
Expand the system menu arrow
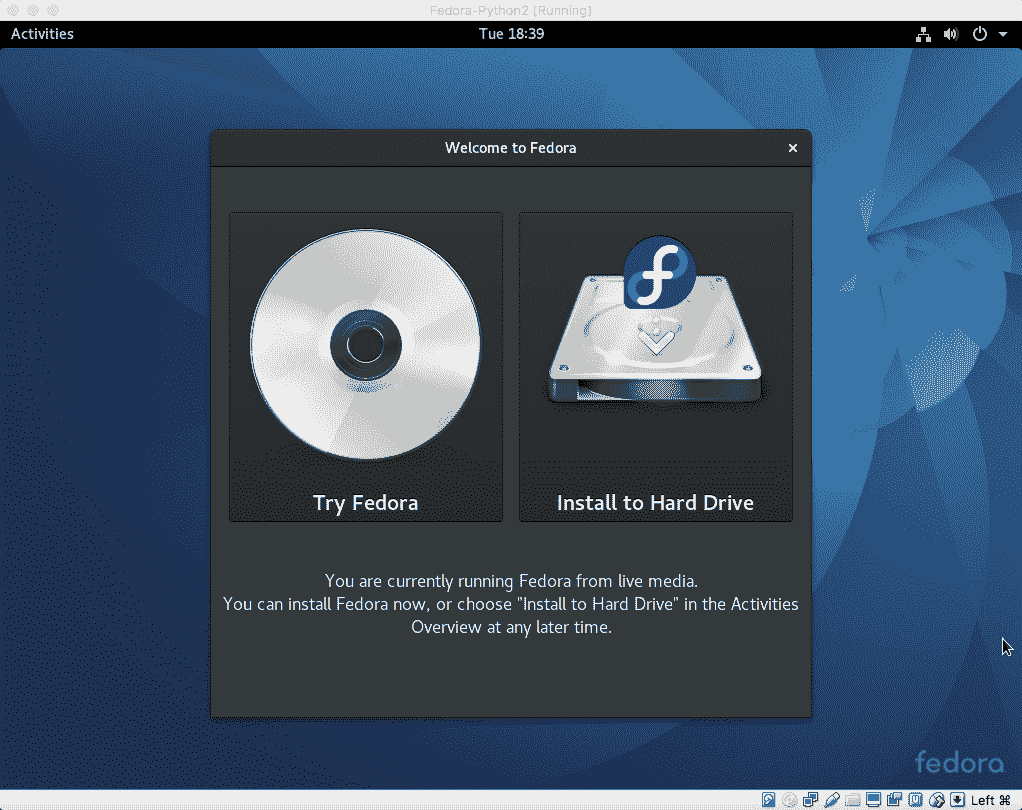1003,34
